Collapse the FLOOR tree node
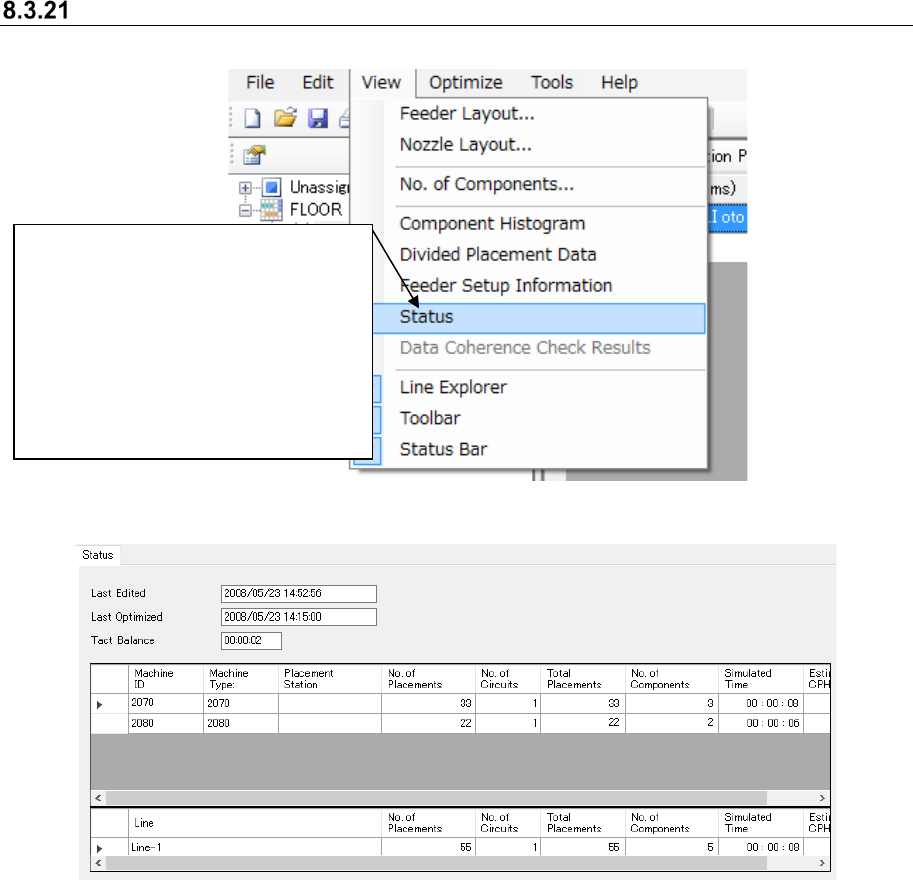 [246, 209]
